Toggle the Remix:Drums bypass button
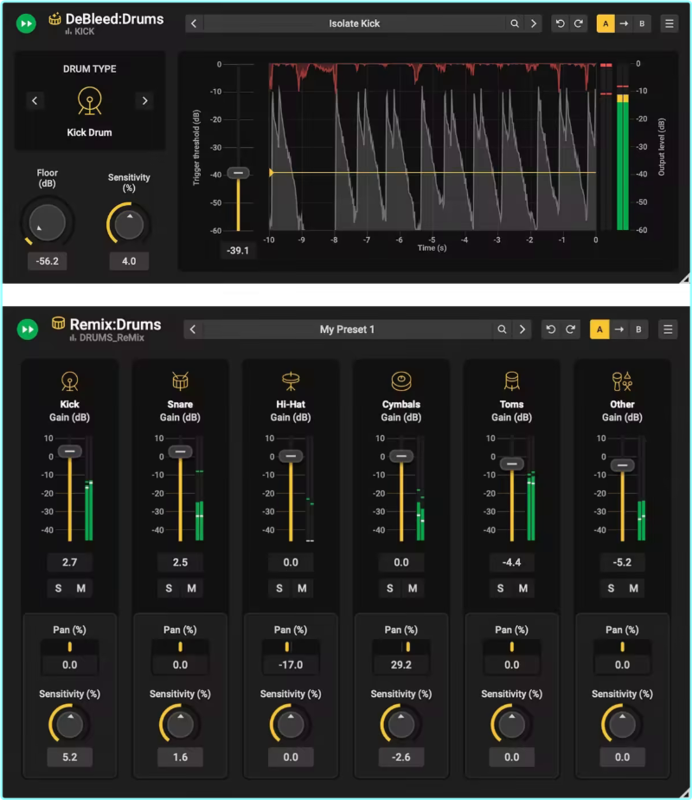 28,330
